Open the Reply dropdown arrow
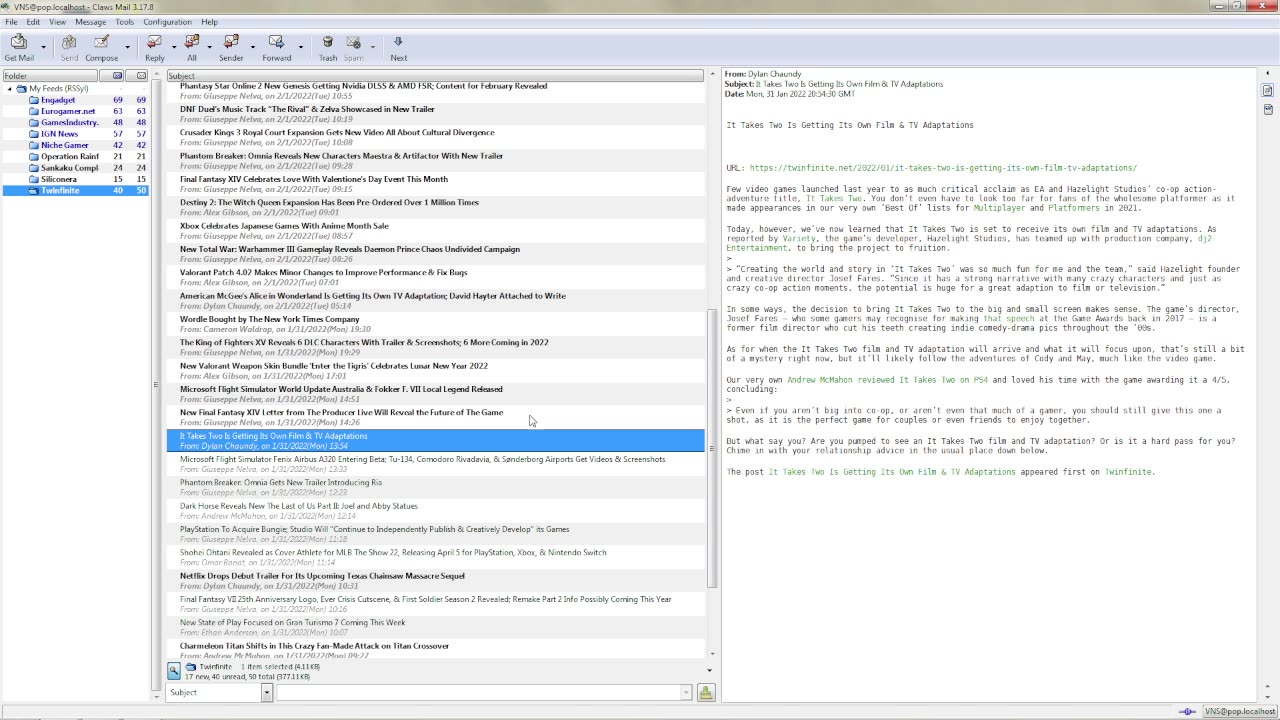 (174, 47)
